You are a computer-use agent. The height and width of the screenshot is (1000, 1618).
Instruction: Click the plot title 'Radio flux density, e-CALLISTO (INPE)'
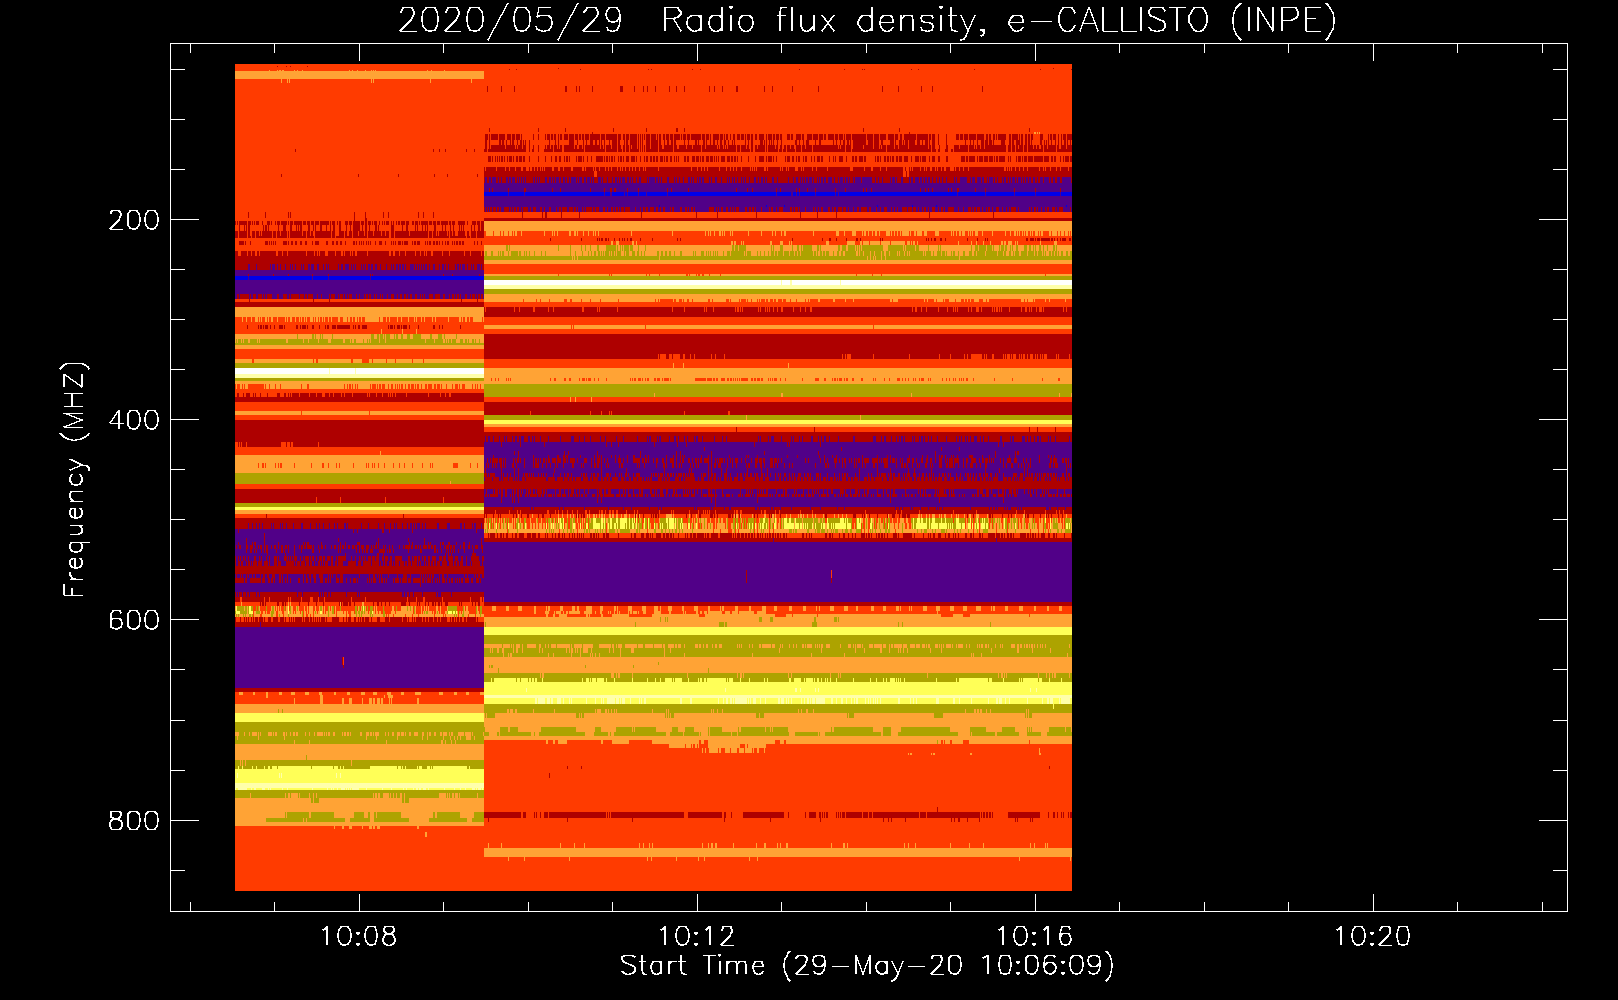click(999, 20)
